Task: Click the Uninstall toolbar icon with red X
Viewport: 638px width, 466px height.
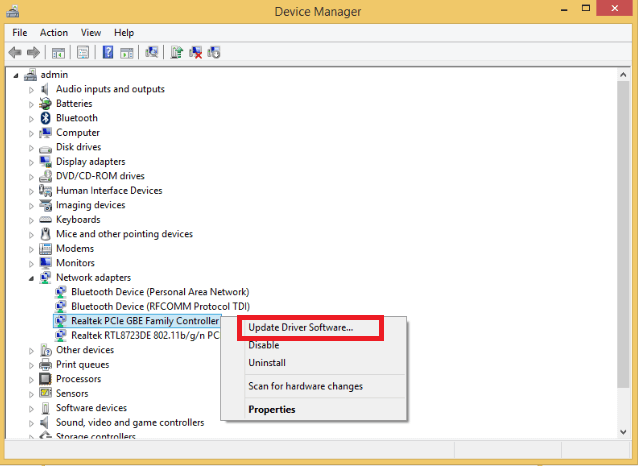Action: [195, 52]
